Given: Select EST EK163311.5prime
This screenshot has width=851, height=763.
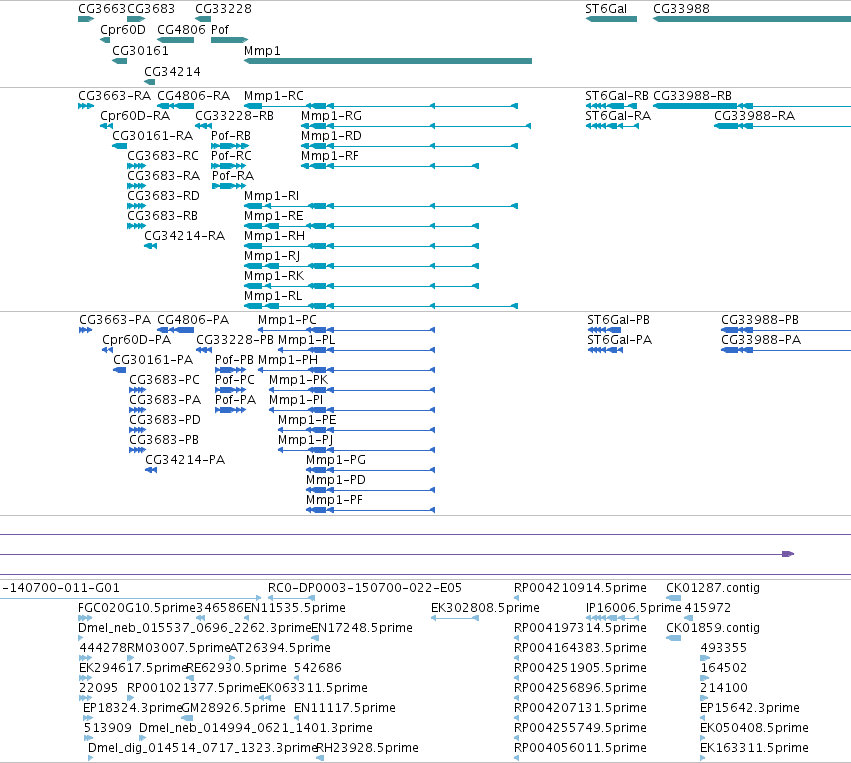Looking at the screenshot, I should 703,758.
